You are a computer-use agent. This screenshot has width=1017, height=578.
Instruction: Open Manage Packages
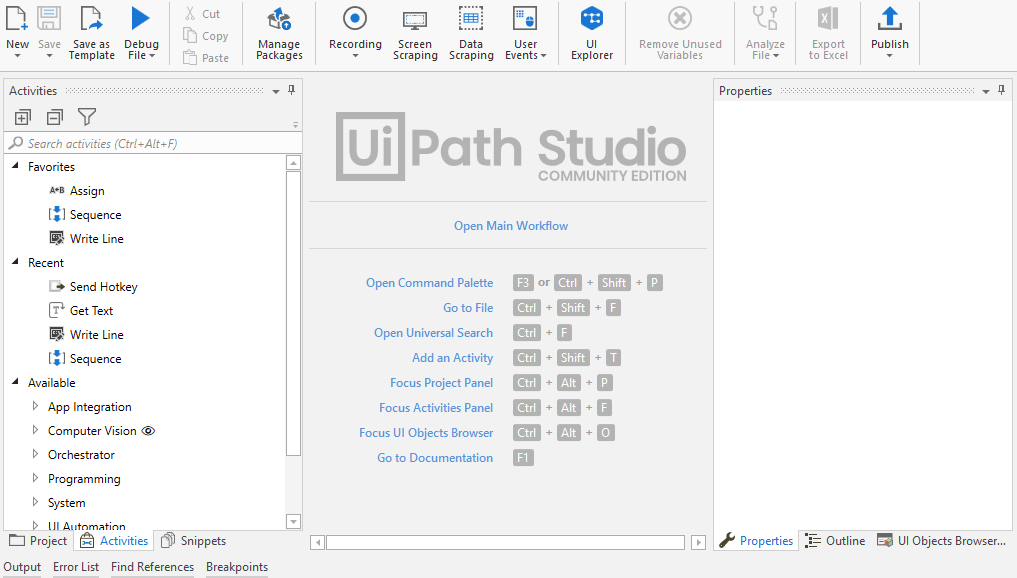click(x=279, y=32)
